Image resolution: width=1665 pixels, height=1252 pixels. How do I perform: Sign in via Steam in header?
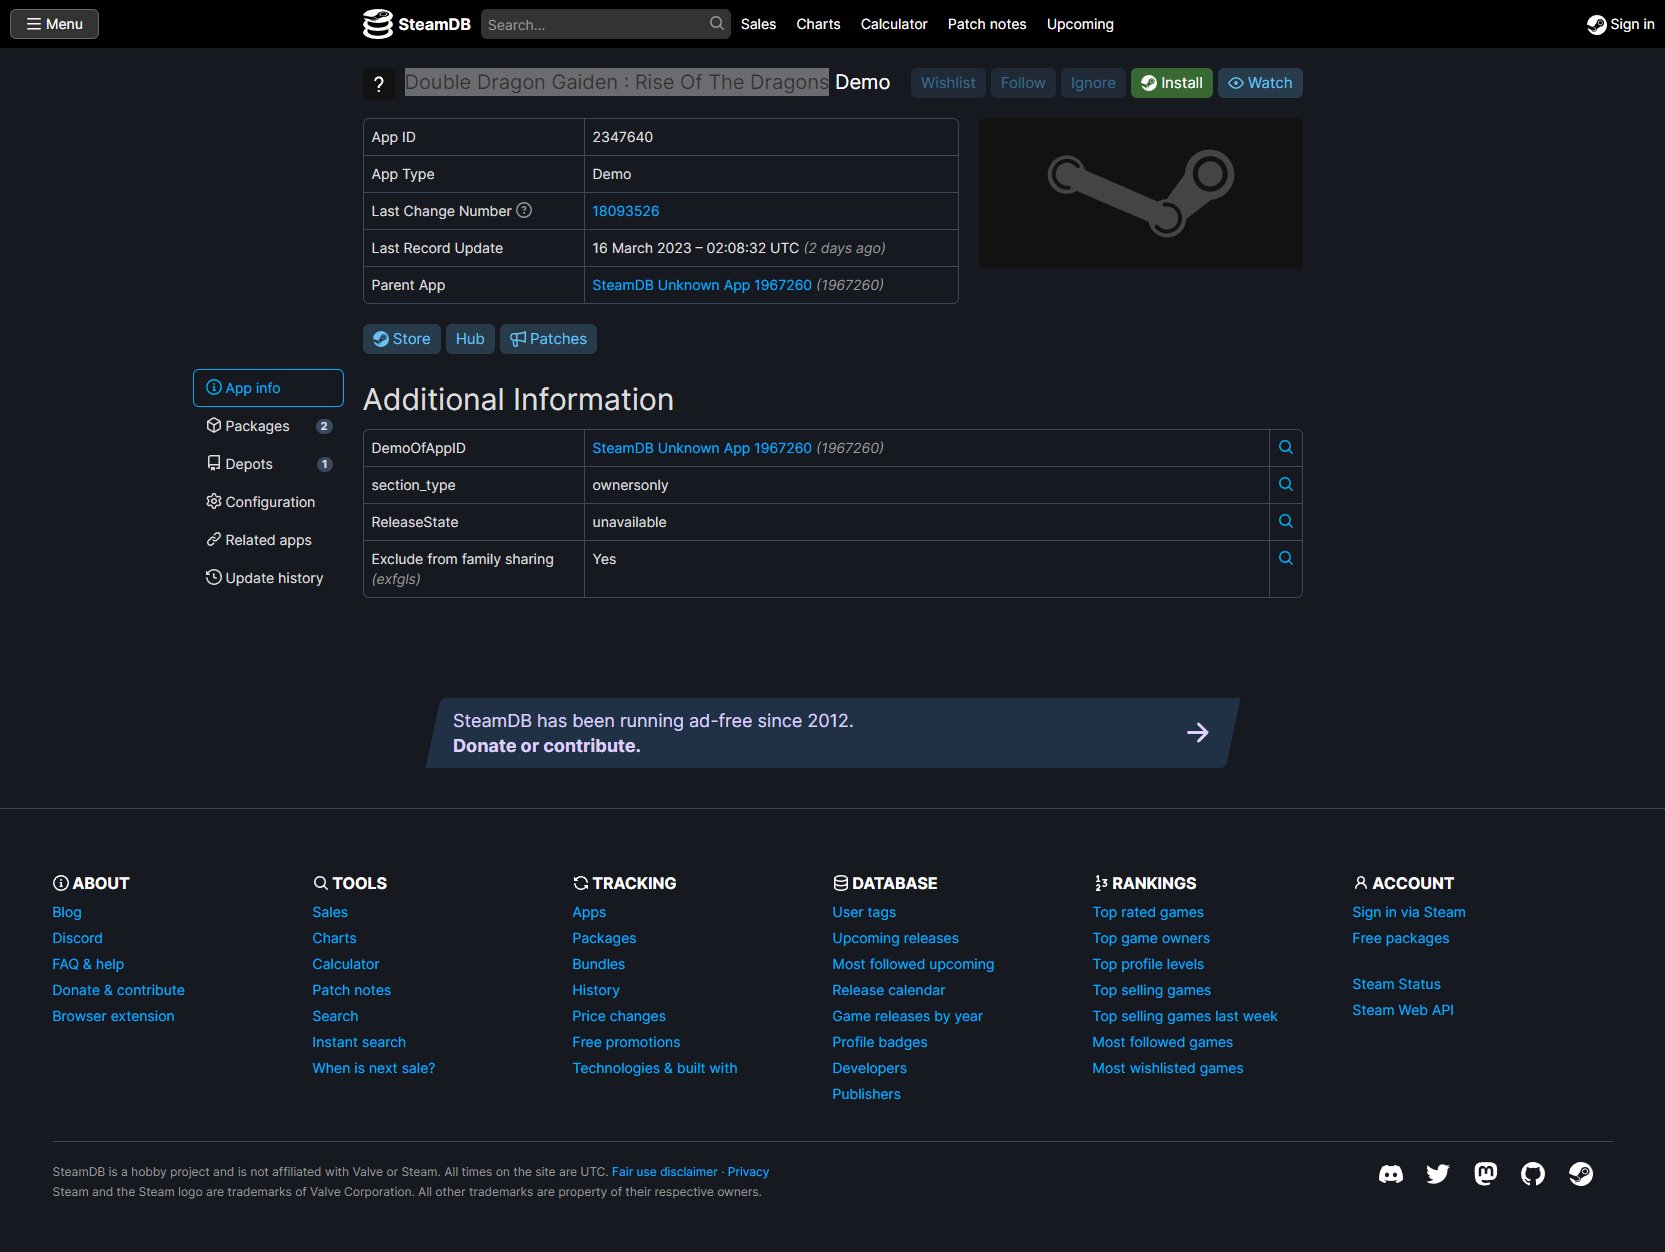[1620, 24]
